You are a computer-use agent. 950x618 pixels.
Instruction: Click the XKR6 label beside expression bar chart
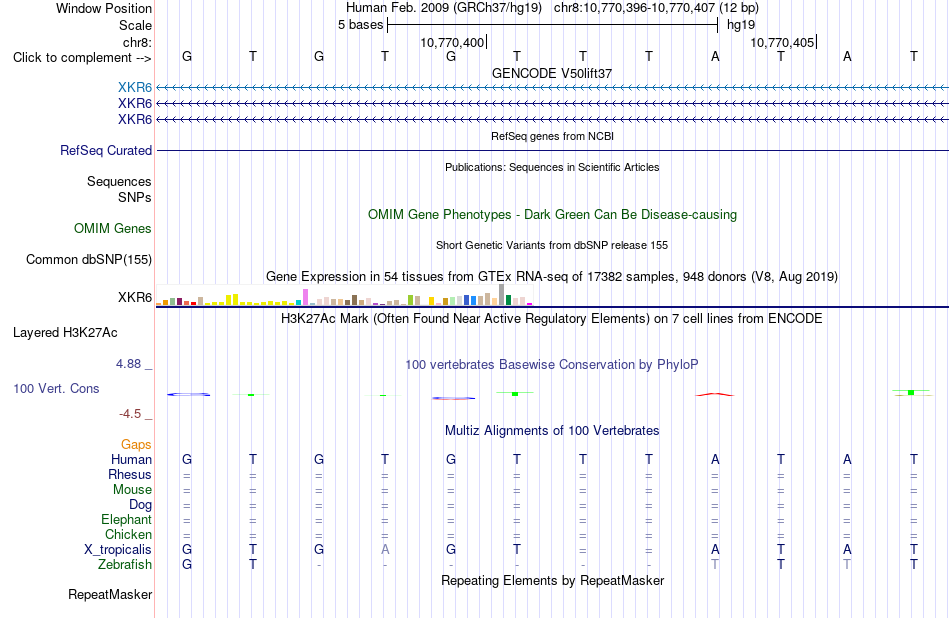[135, 297]
